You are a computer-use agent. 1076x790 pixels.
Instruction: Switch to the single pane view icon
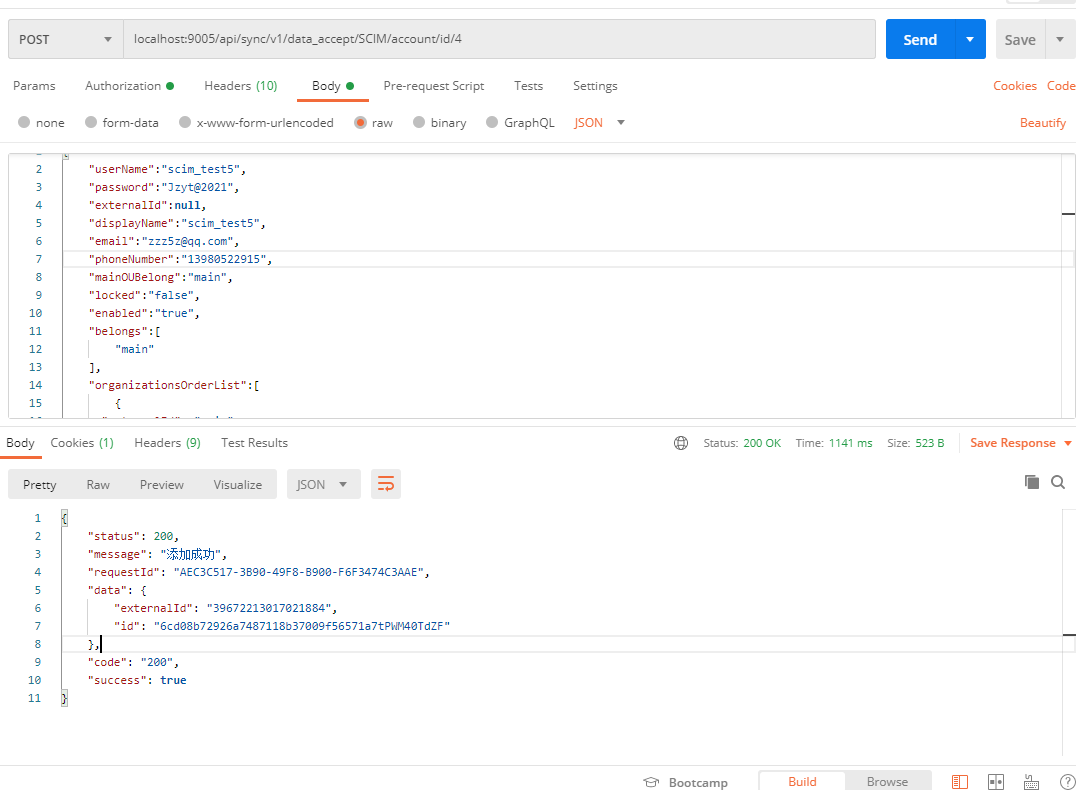[959, 782]
